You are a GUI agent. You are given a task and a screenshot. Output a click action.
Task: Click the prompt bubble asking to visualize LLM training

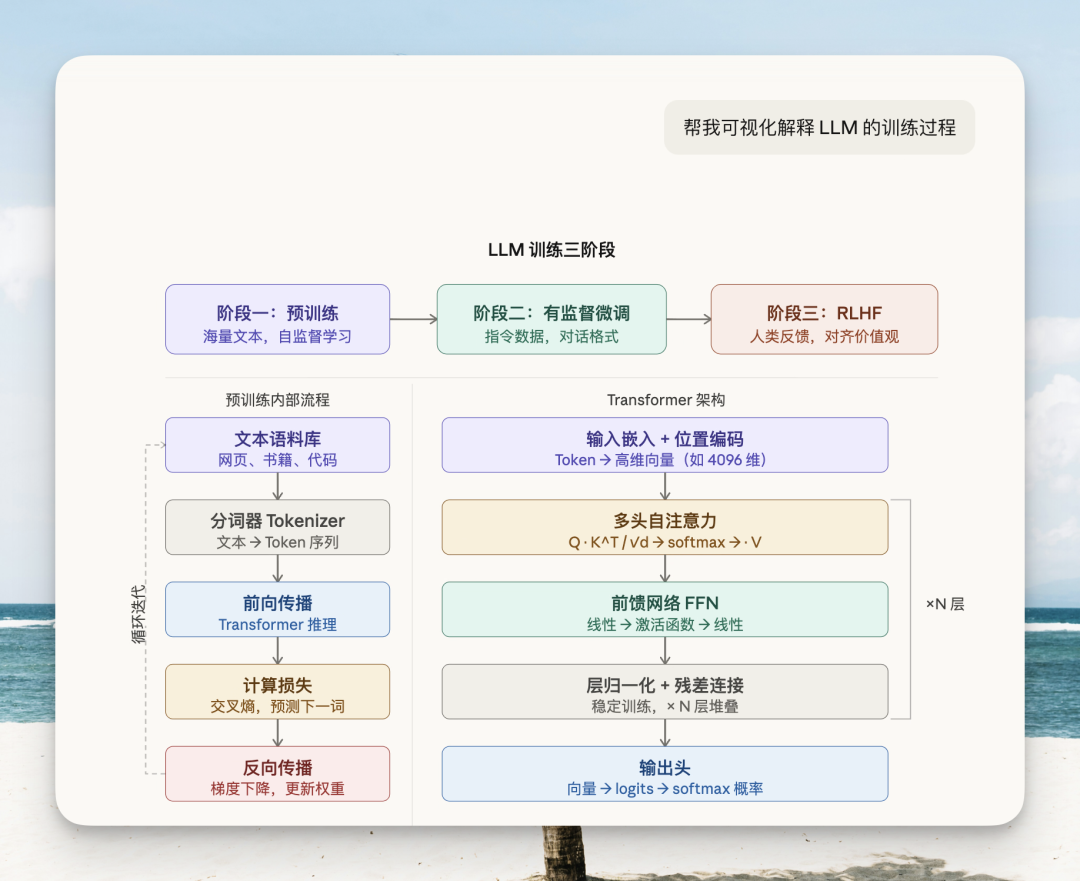819,127
